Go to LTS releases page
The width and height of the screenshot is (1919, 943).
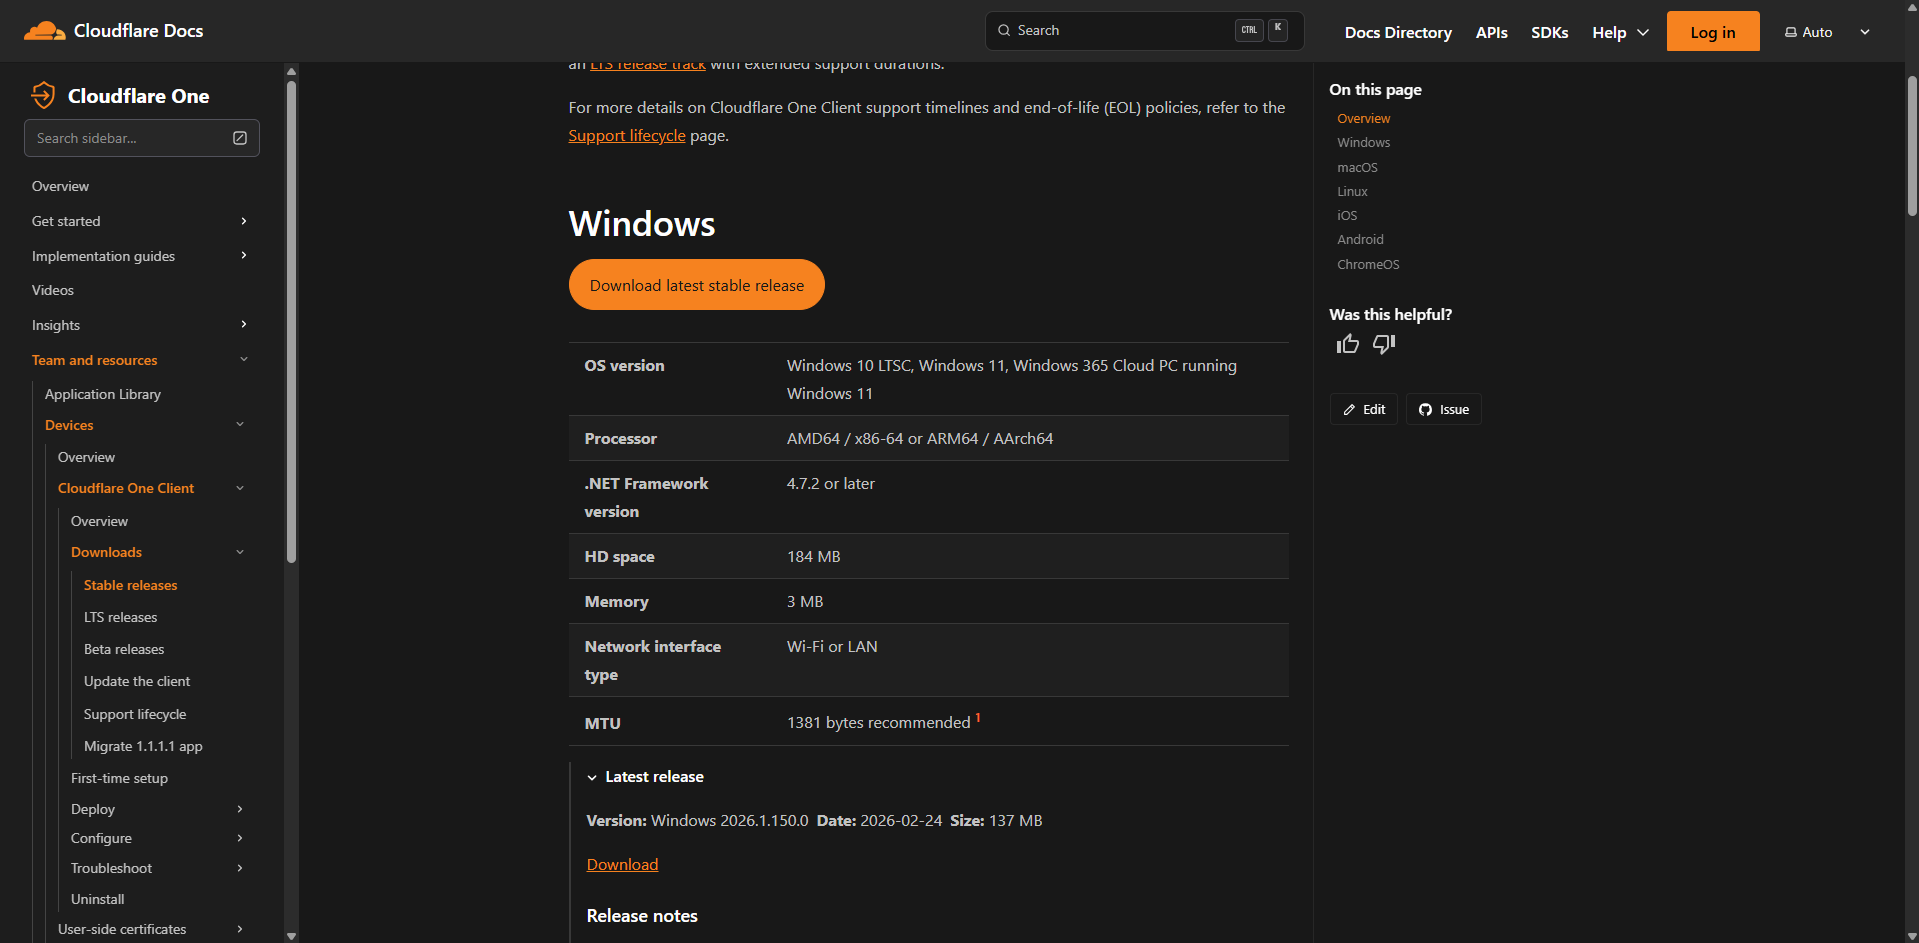point(120,617)
